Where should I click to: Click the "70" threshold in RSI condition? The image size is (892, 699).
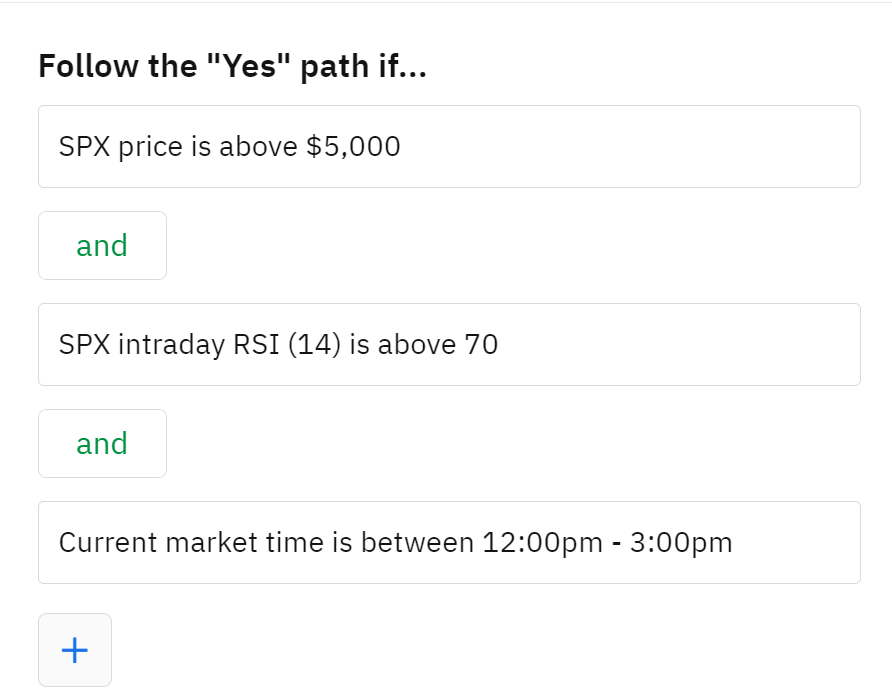tap(481, 345)
